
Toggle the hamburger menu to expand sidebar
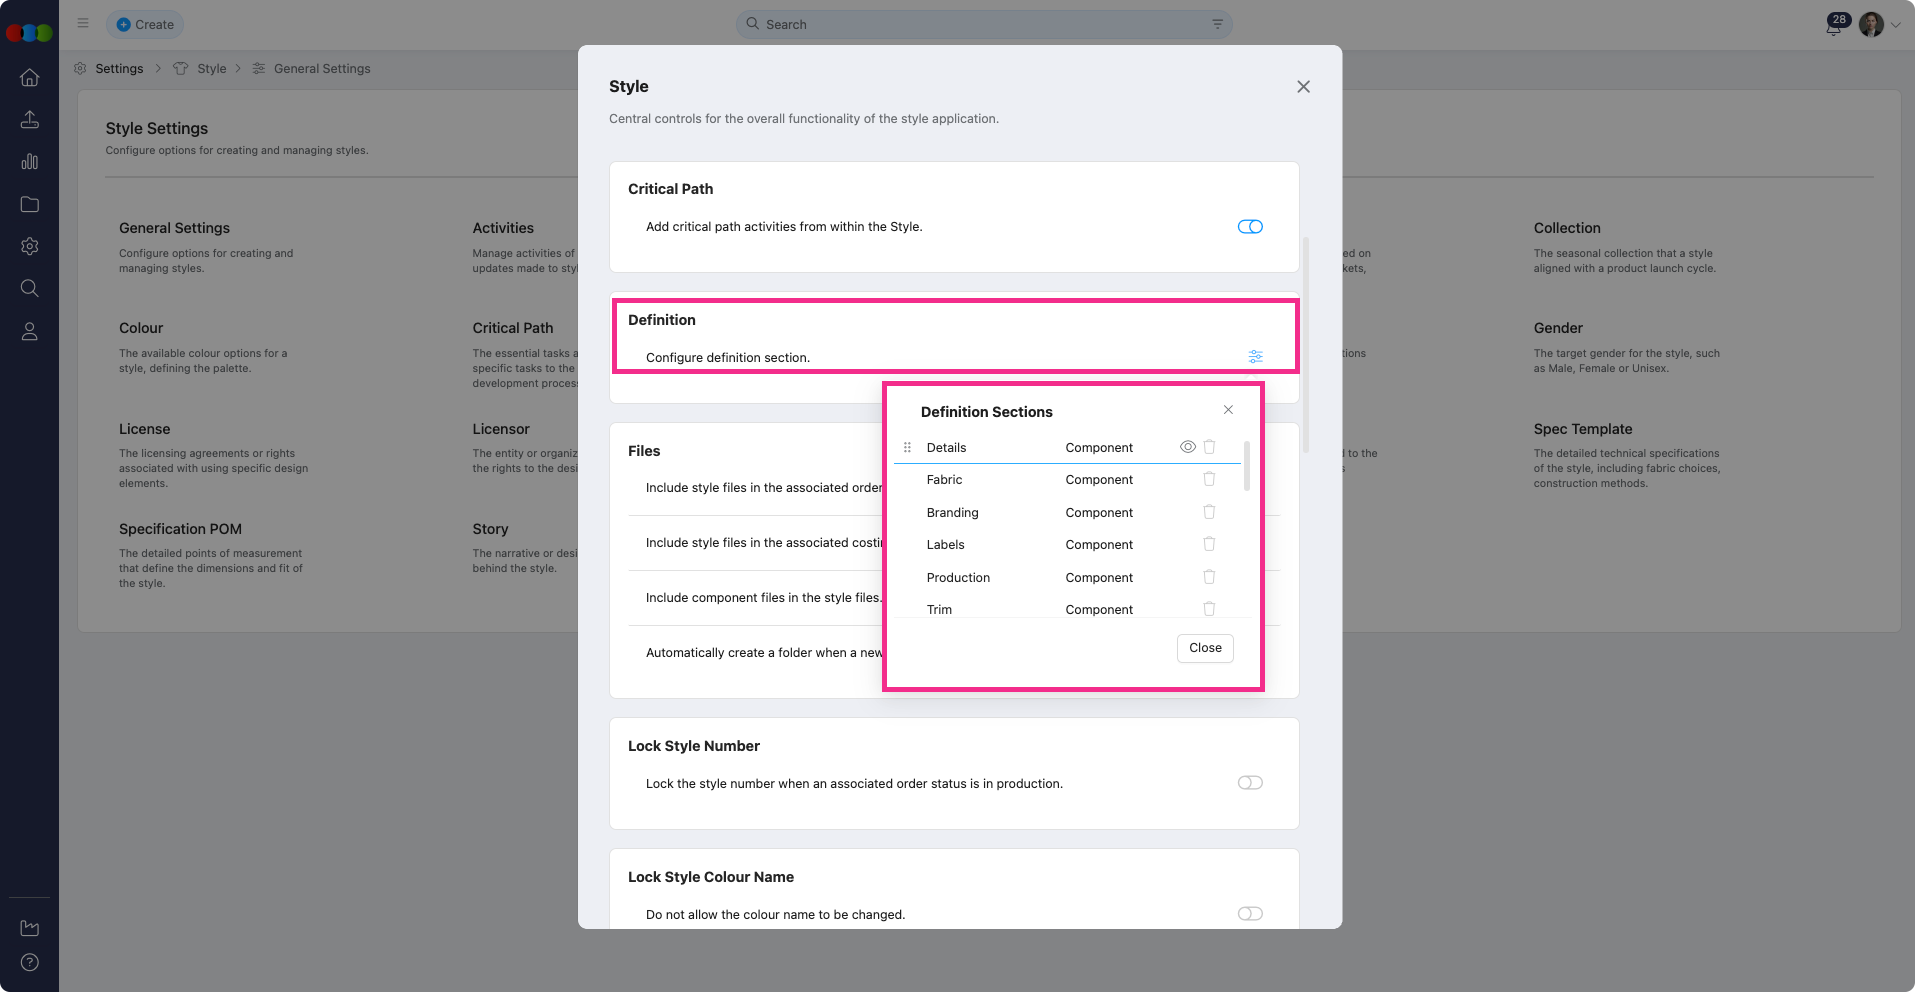(x=83, y=23)
